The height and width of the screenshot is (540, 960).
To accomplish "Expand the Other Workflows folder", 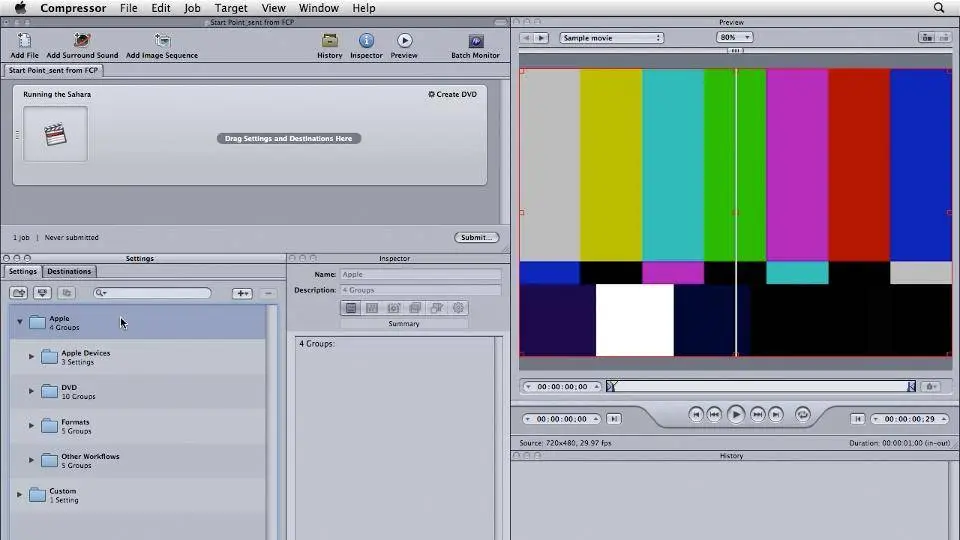I will coord(31,460).
